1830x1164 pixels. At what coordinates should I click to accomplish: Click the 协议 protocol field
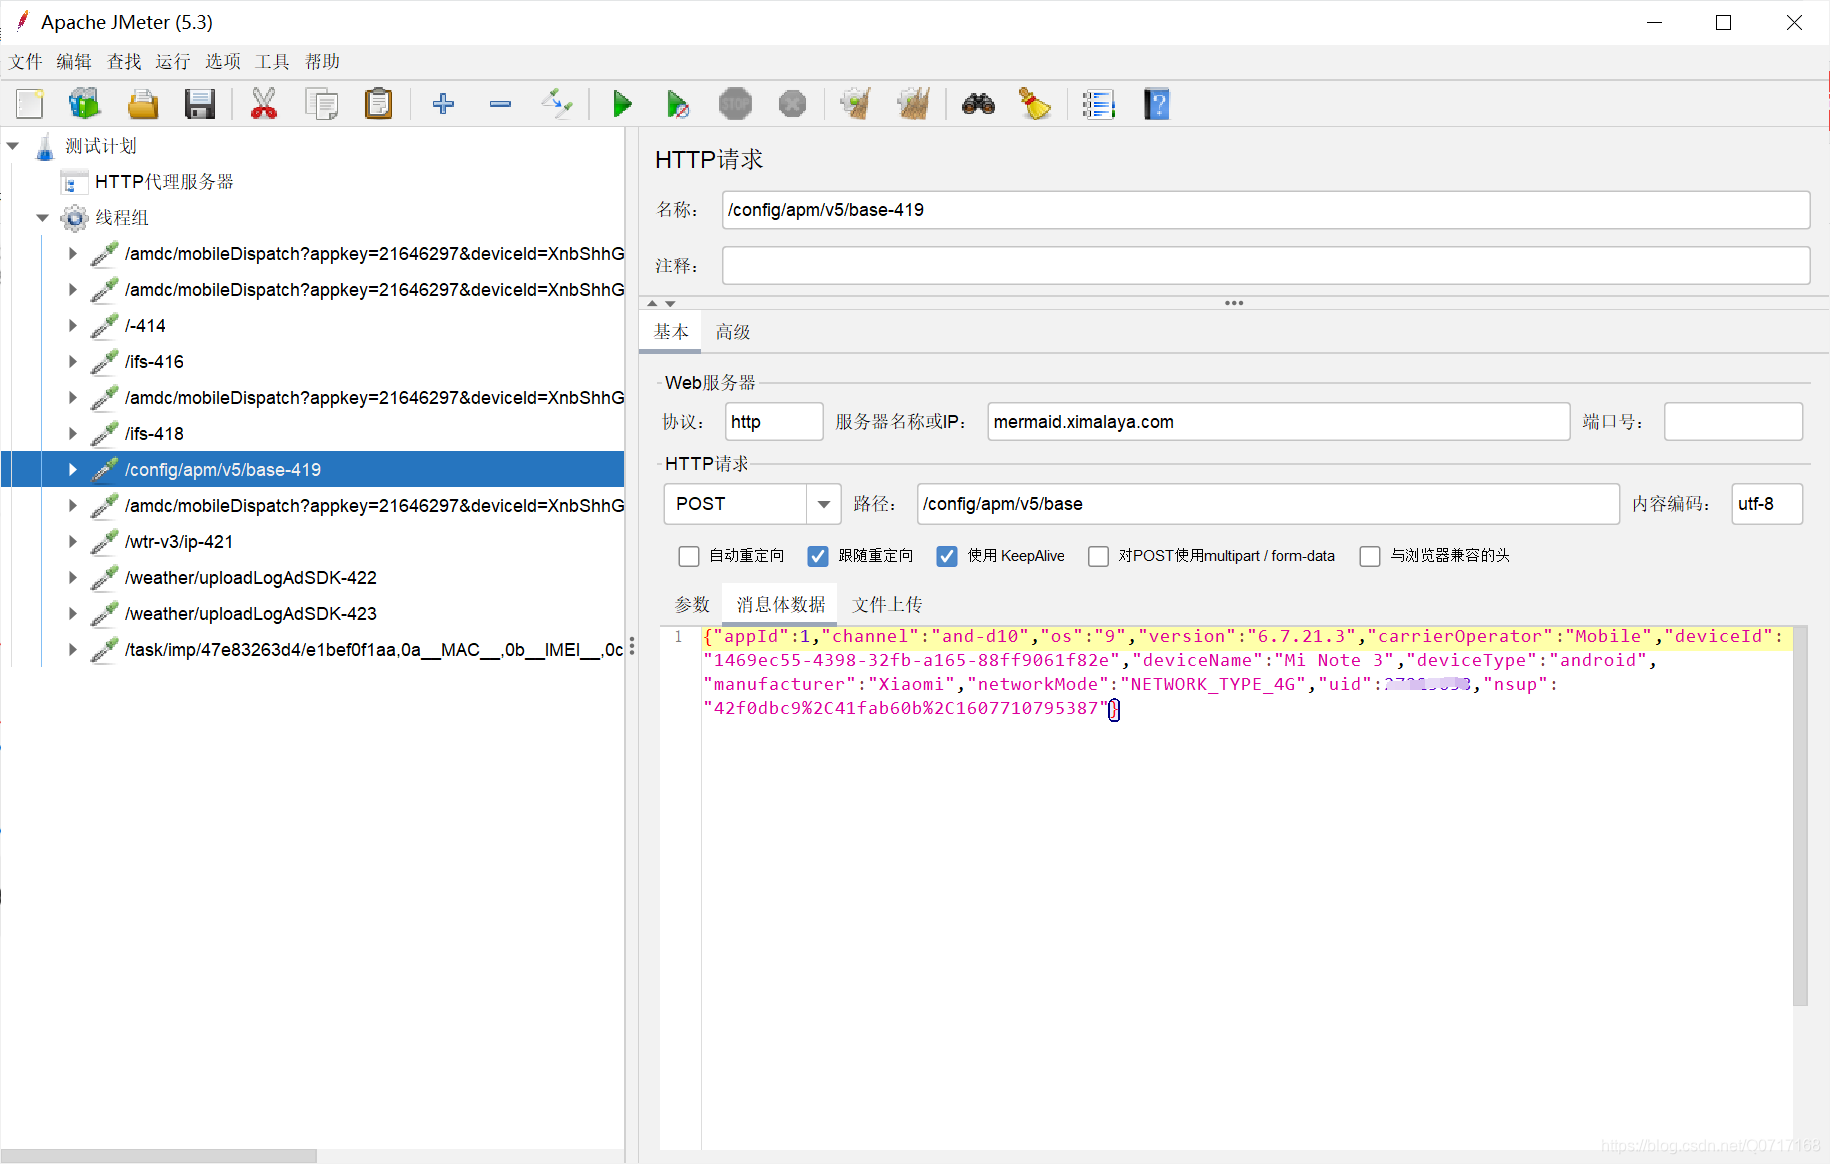point(773,422)
